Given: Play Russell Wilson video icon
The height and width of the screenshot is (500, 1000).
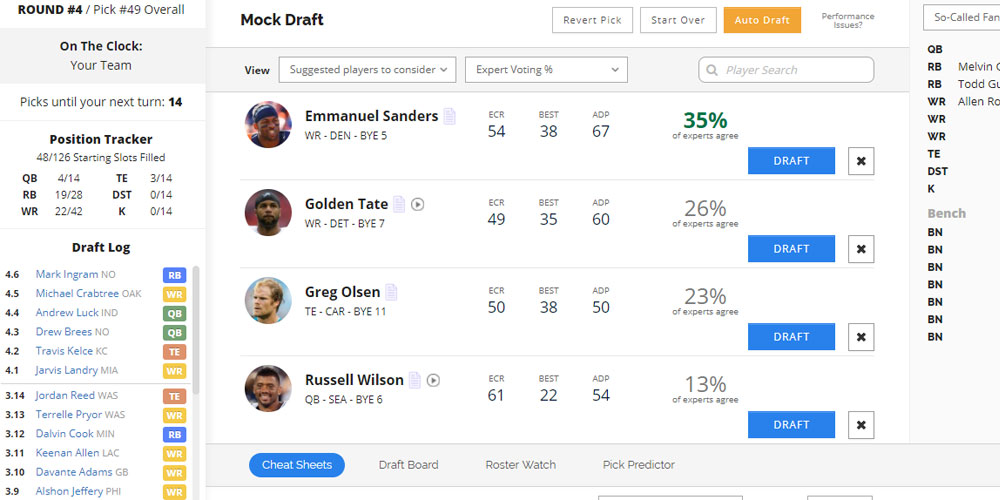Looking at the screenshot, I should pos(433,380).
